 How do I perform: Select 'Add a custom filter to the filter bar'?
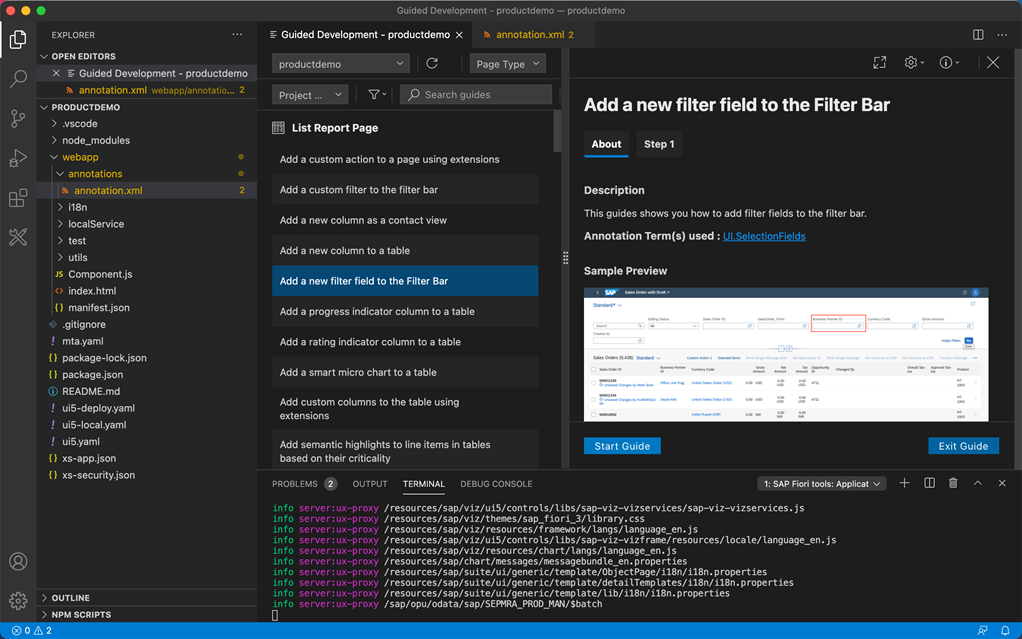[x=405, y=190]
